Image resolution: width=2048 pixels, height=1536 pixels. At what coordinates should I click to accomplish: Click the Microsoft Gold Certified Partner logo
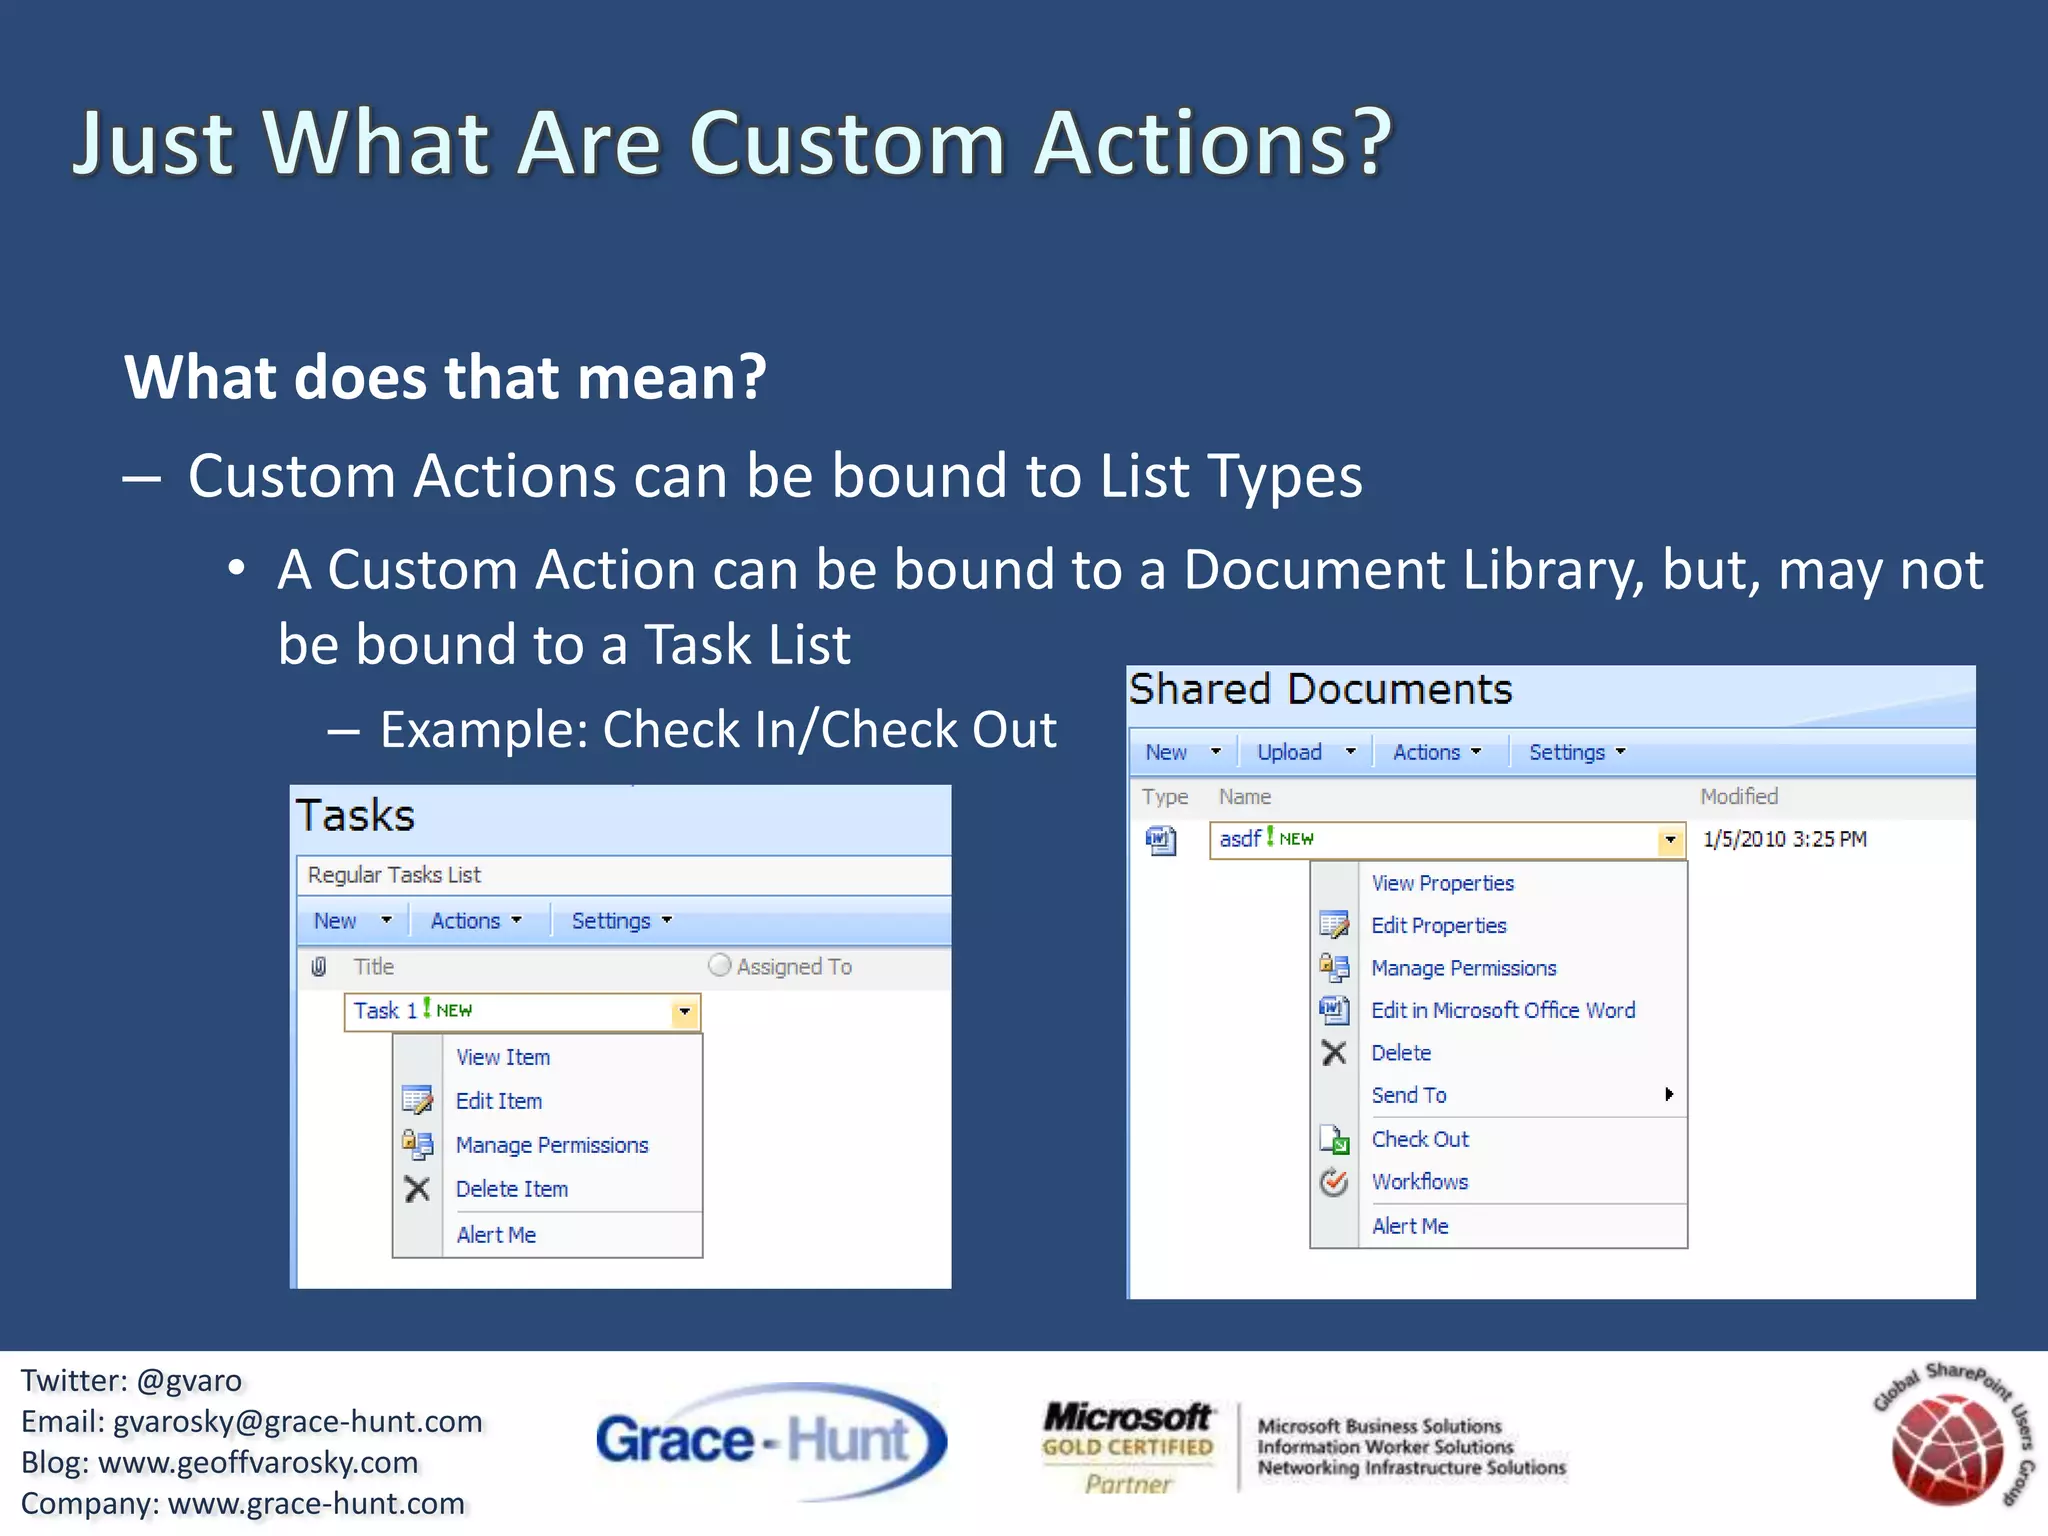(x=1127, y=1448)
